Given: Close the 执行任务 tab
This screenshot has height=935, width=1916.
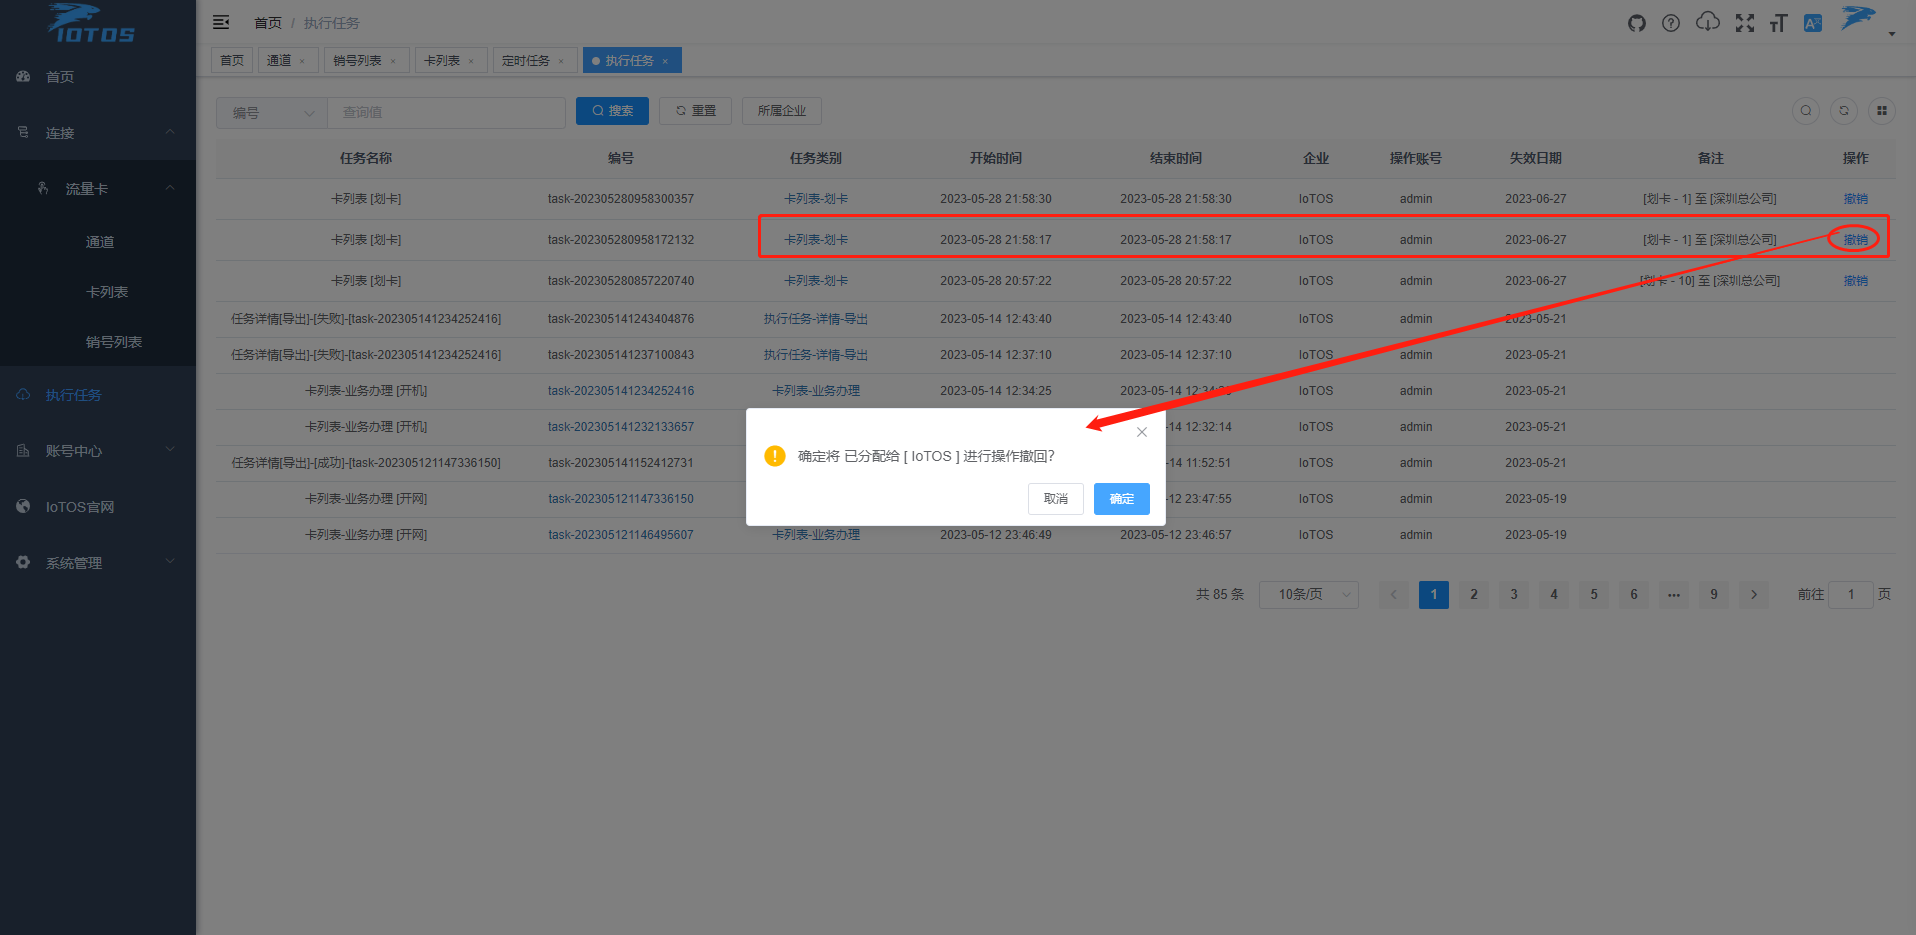Looking at the screenshot, I should tap(665, 61).
